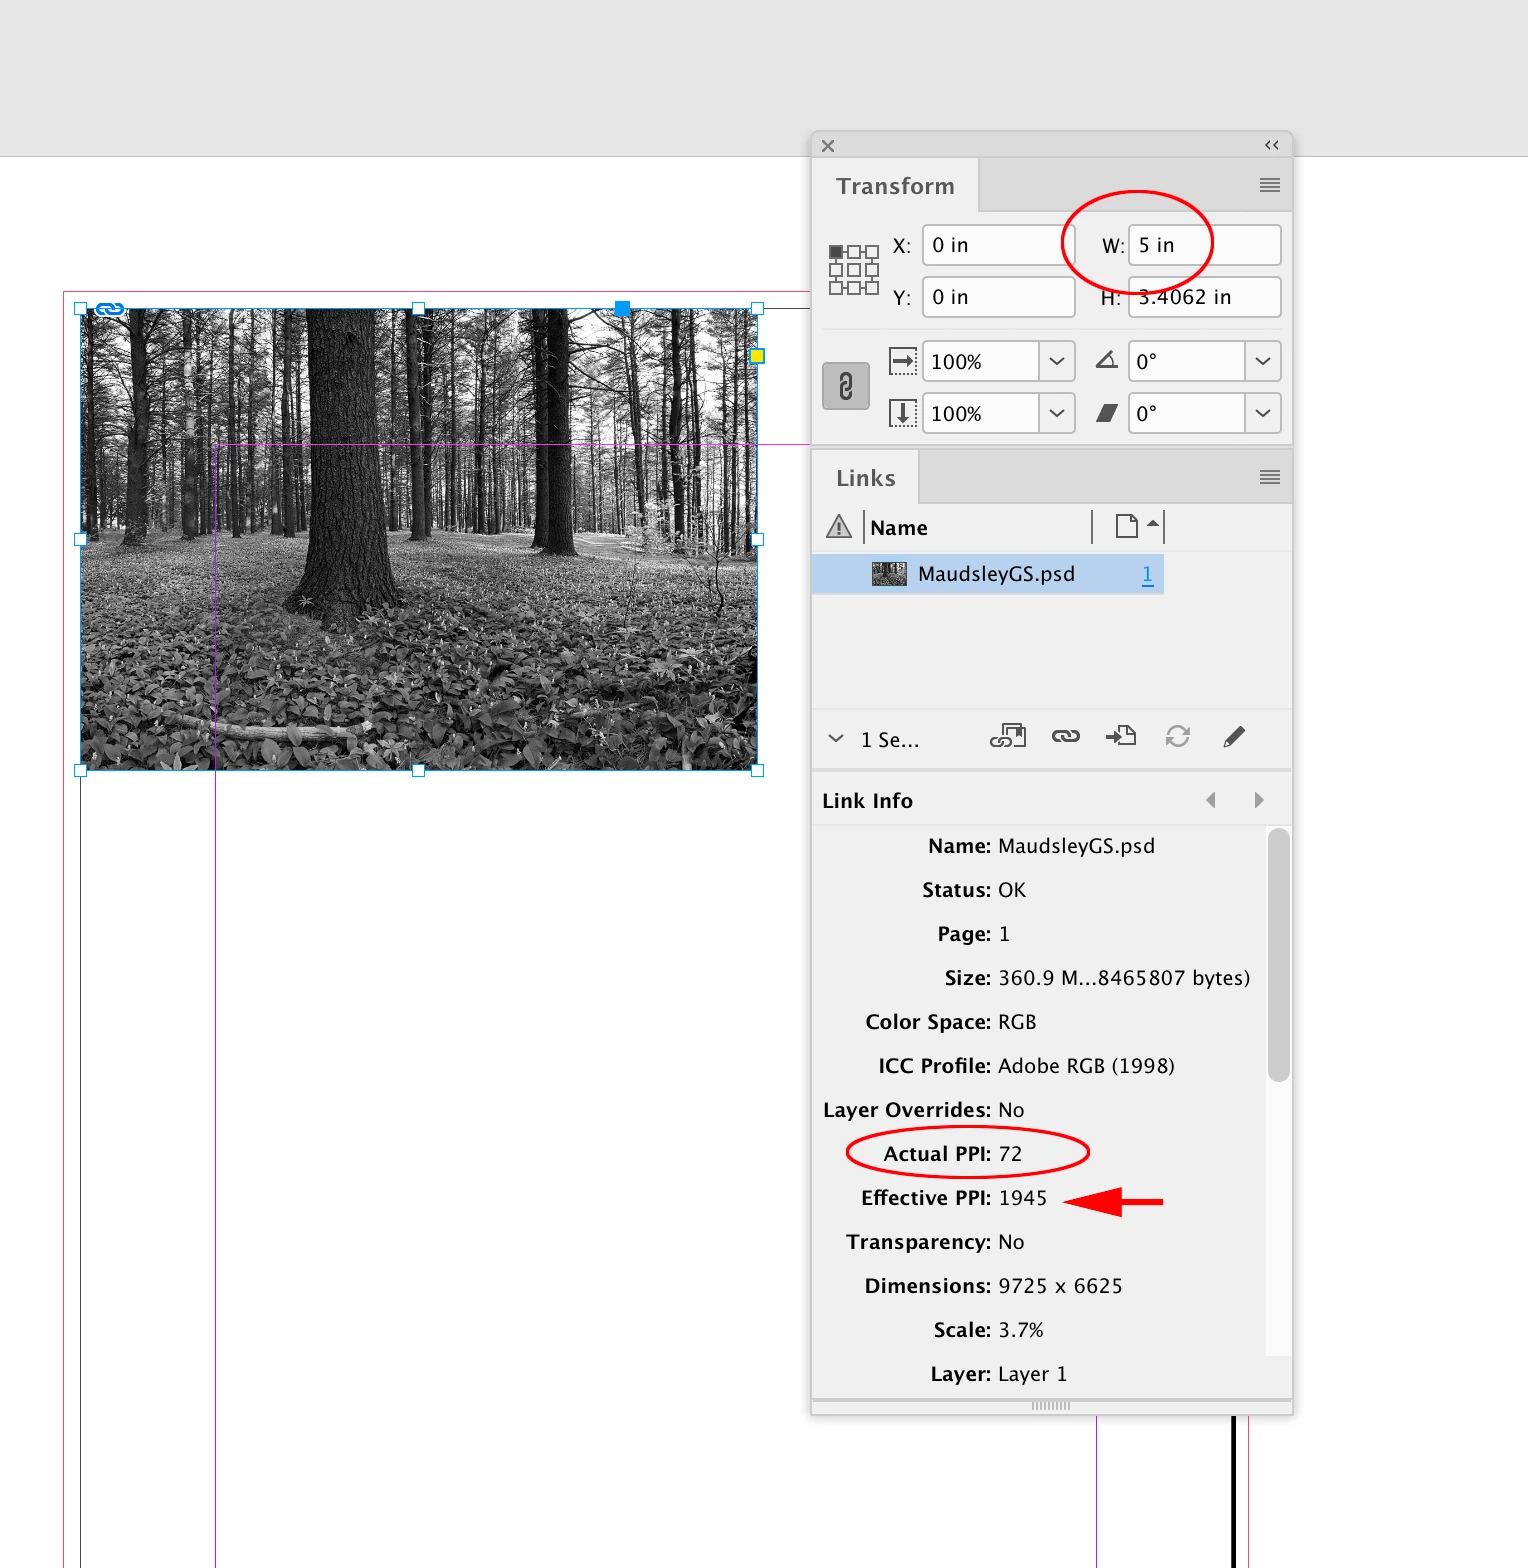Click the Link Info panel bottom edge grip

[1051, 1406]
